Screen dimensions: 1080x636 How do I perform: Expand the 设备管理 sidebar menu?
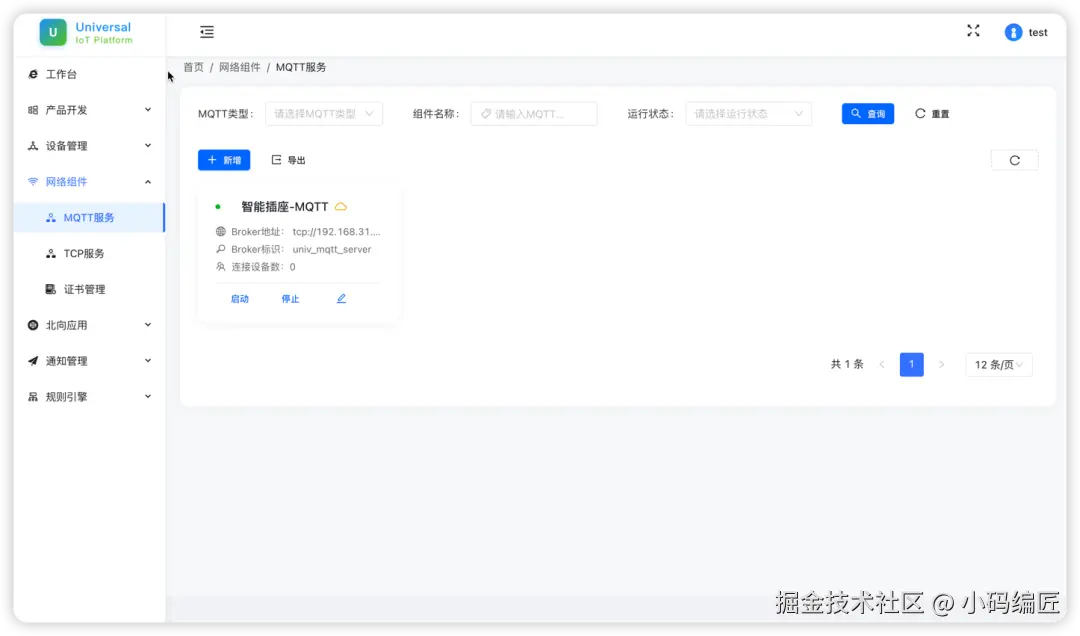[x=90, y=146]
